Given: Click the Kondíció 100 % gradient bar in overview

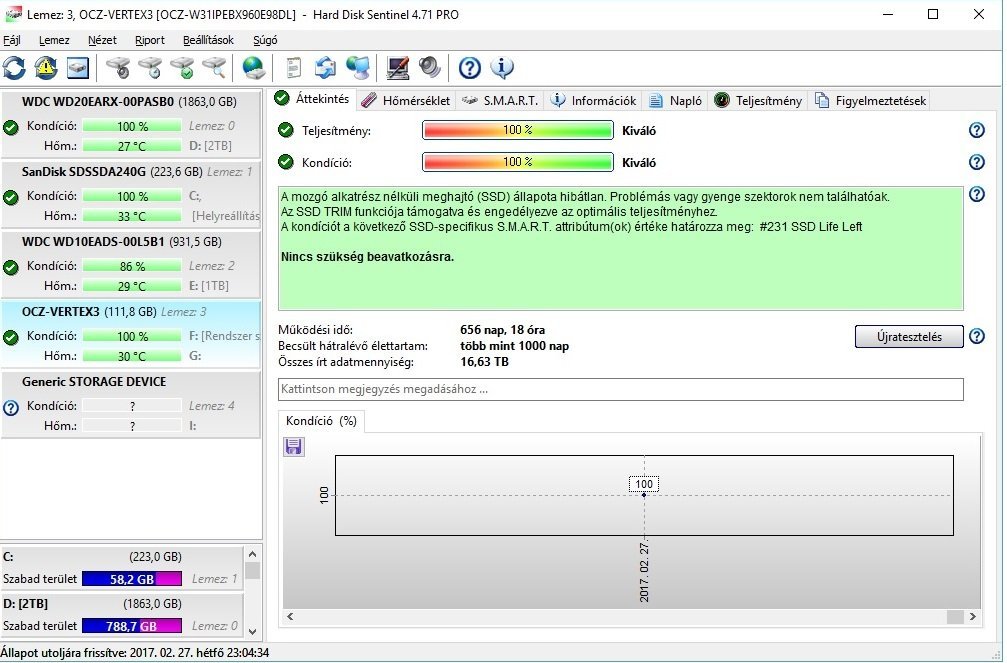Looking at the screenshot, I should (x=518, y=162).
